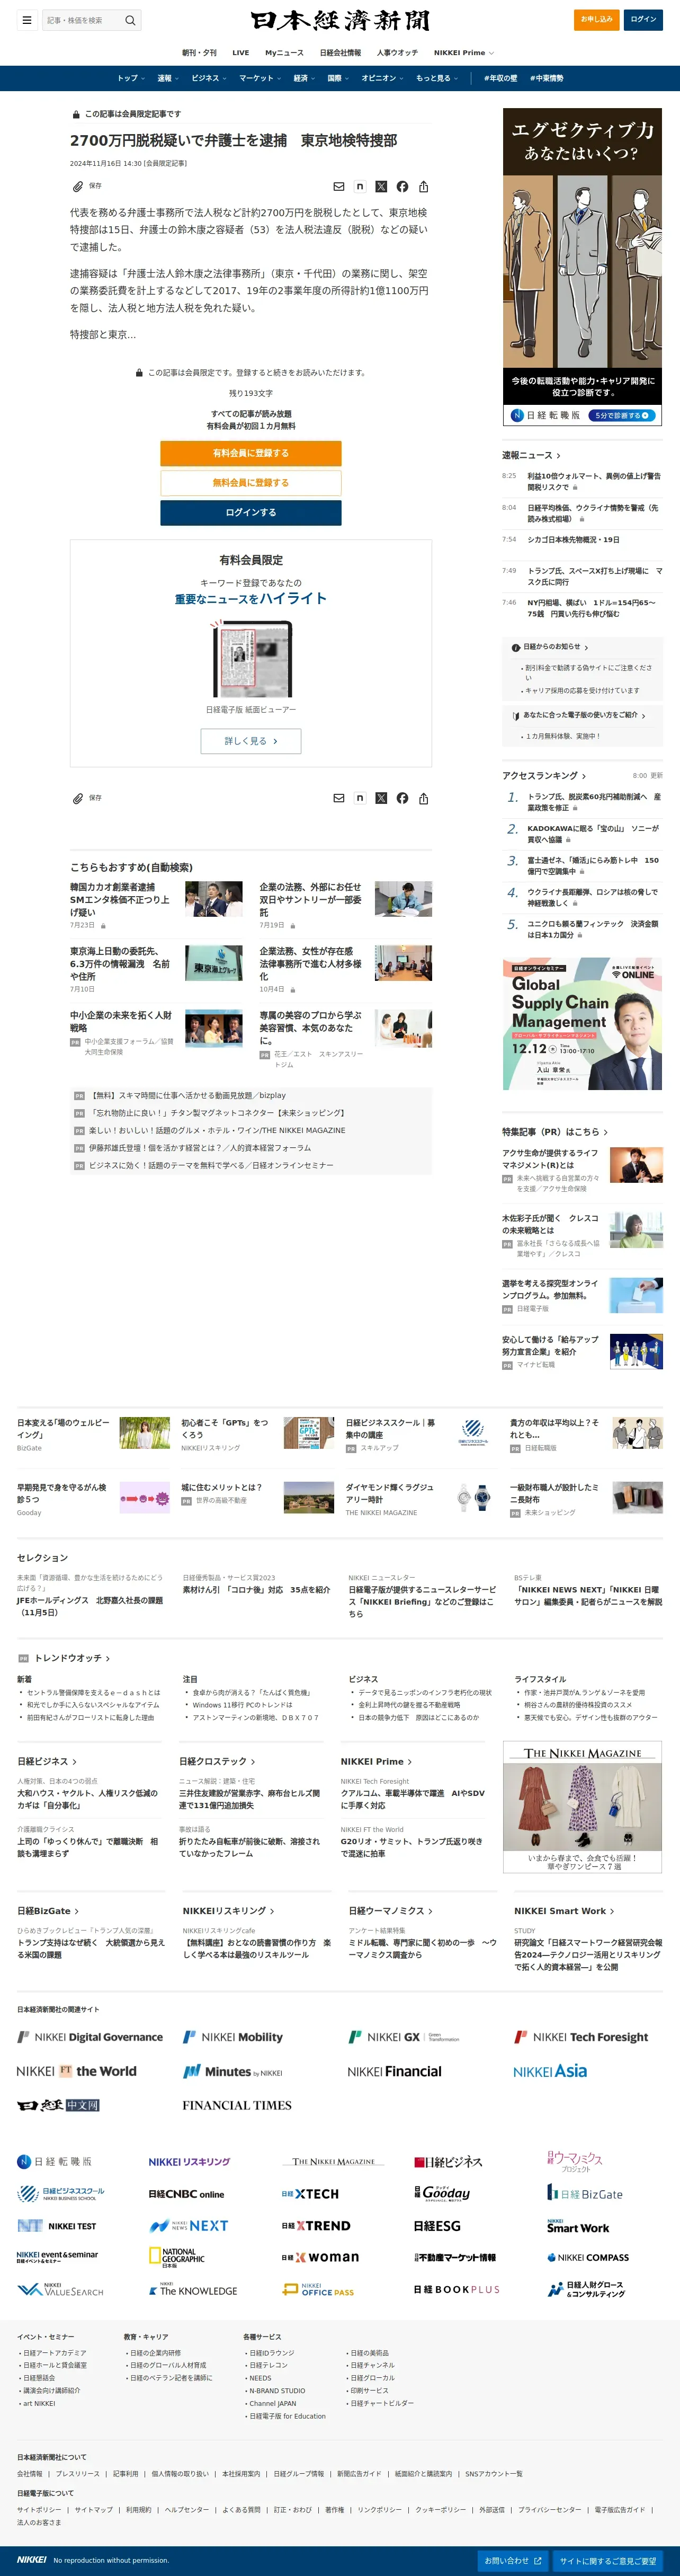
Task: Open NIKKEI Digital Governance logo link
Action: tap(90, 2037)
